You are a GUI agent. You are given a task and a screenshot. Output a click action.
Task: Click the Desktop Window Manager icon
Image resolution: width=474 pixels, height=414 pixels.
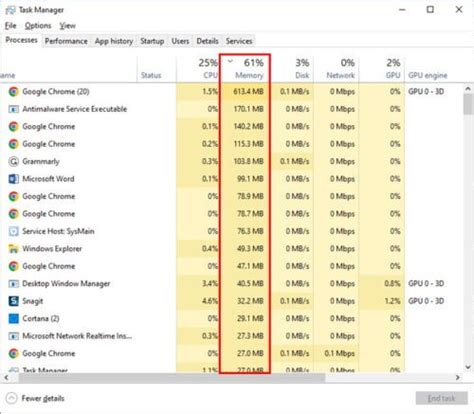[14, 284]
